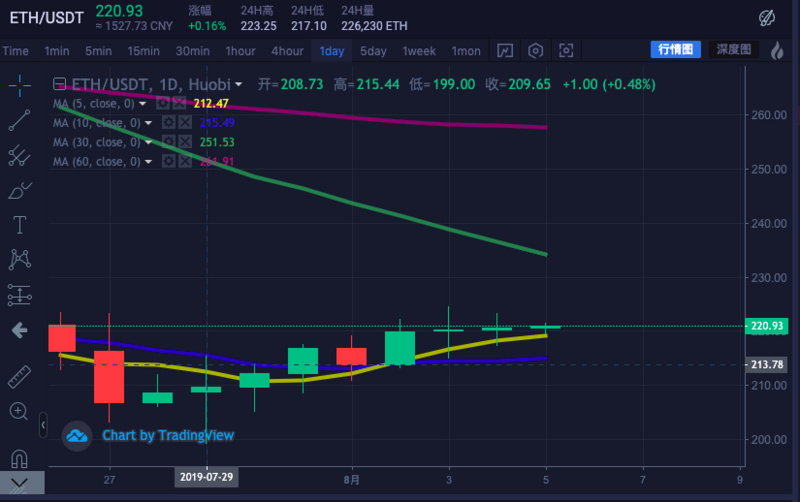The image size is (800, 502).
Task: Collapse the left drawing toolbar handle
Action: (x=43, y=425)
